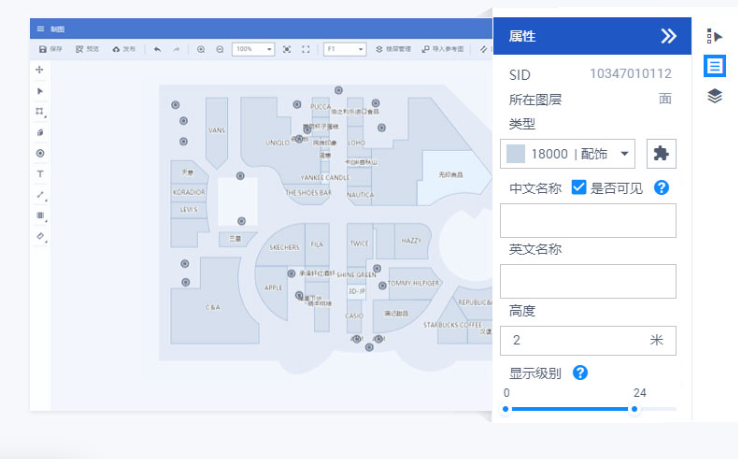Screen dimensions: 738x459
Task: Open the layers stack icon on right sidebar
Action: click(x=715, y=96)
